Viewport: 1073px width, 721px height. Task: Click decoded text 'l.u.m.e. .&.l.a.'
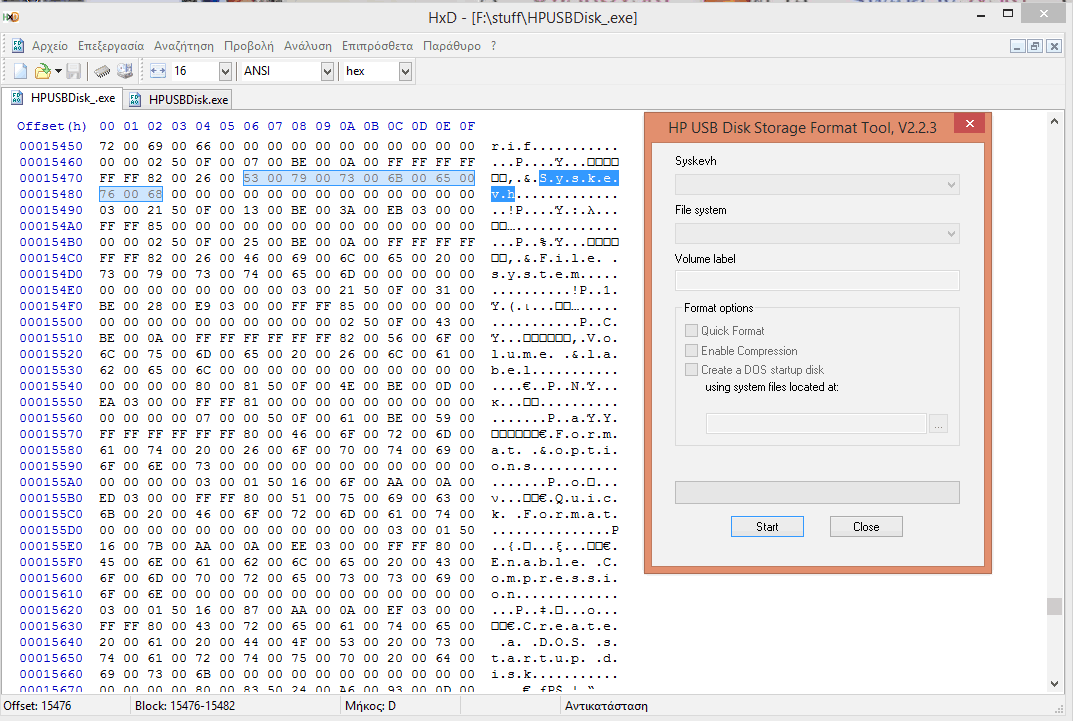(x=554, y=354)
